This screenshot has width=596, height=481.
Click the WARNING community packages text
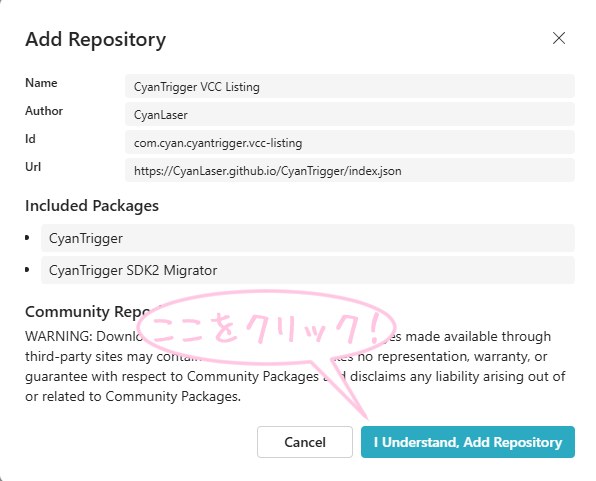point(295,366)
